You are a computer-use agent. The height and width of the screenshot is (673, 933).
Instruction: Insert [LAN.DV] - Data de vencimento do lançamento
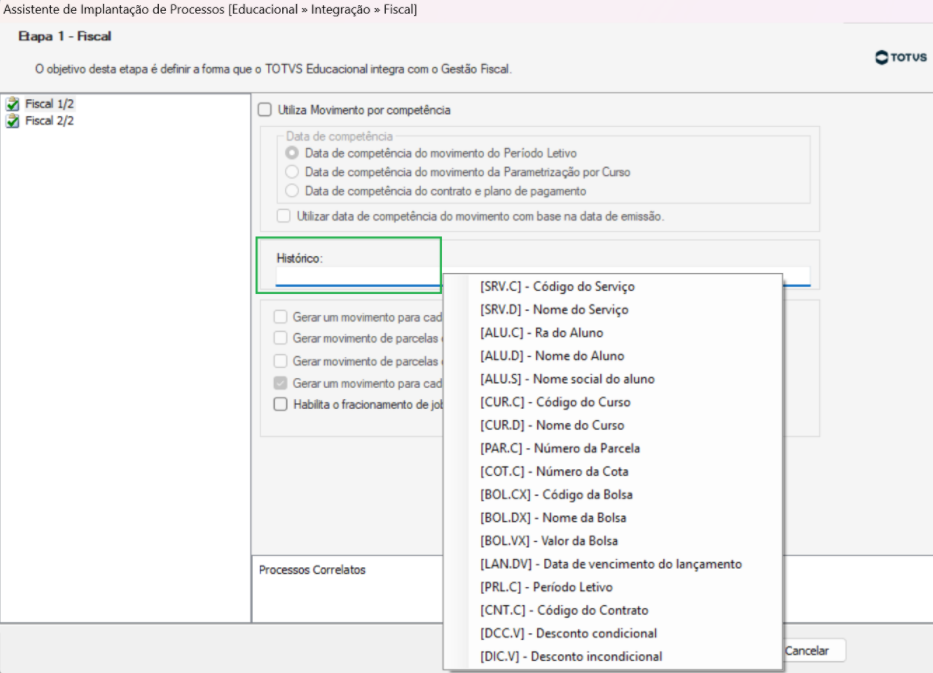(x=613, y=564)
